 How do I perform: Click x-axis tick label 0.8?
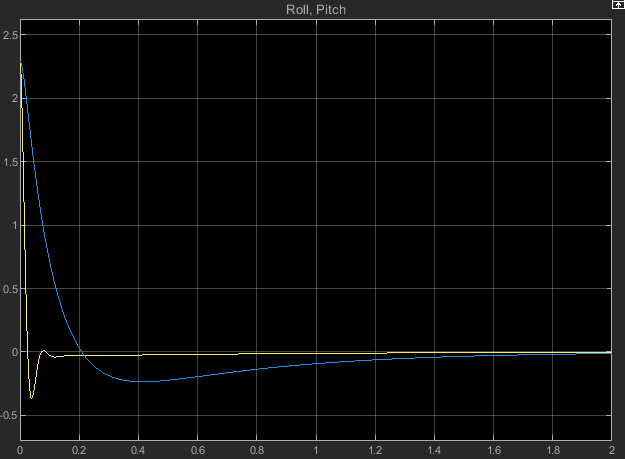256,451
